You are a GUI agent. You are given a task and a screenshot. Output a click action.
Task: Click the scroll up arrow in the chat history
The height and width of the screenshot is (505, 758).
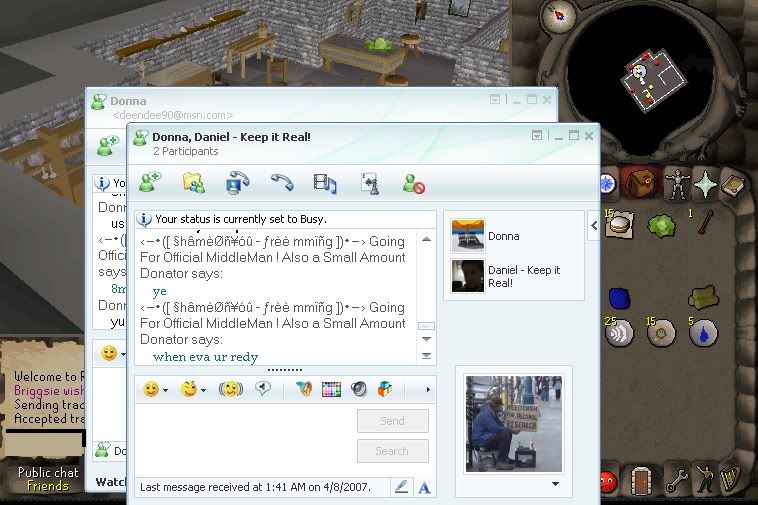pyautogui.click(x=426, y=239)
